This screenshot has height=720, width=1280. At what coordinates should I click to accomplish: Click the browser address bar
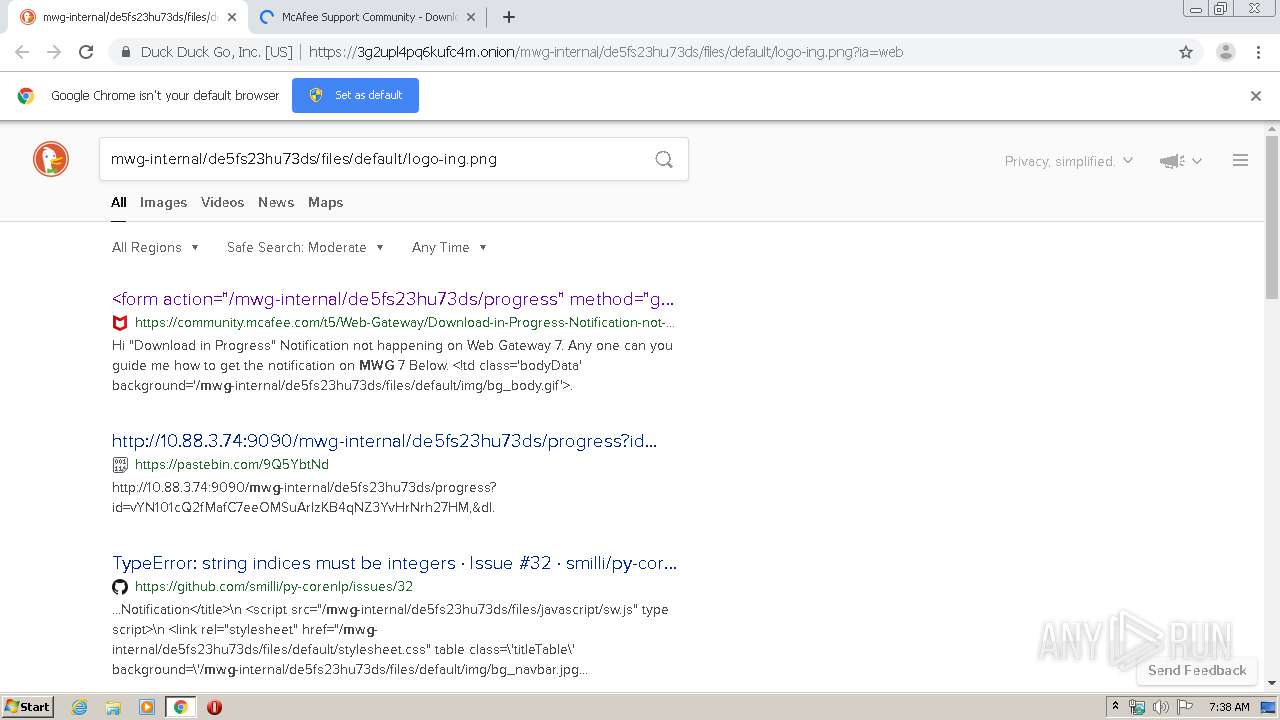(x=640, y=52)
